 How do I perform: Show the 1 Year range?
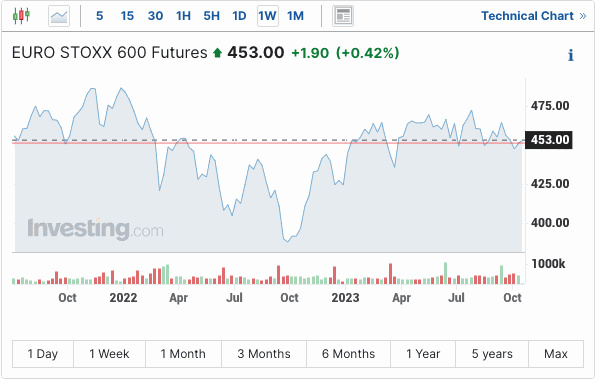(423, 354)
